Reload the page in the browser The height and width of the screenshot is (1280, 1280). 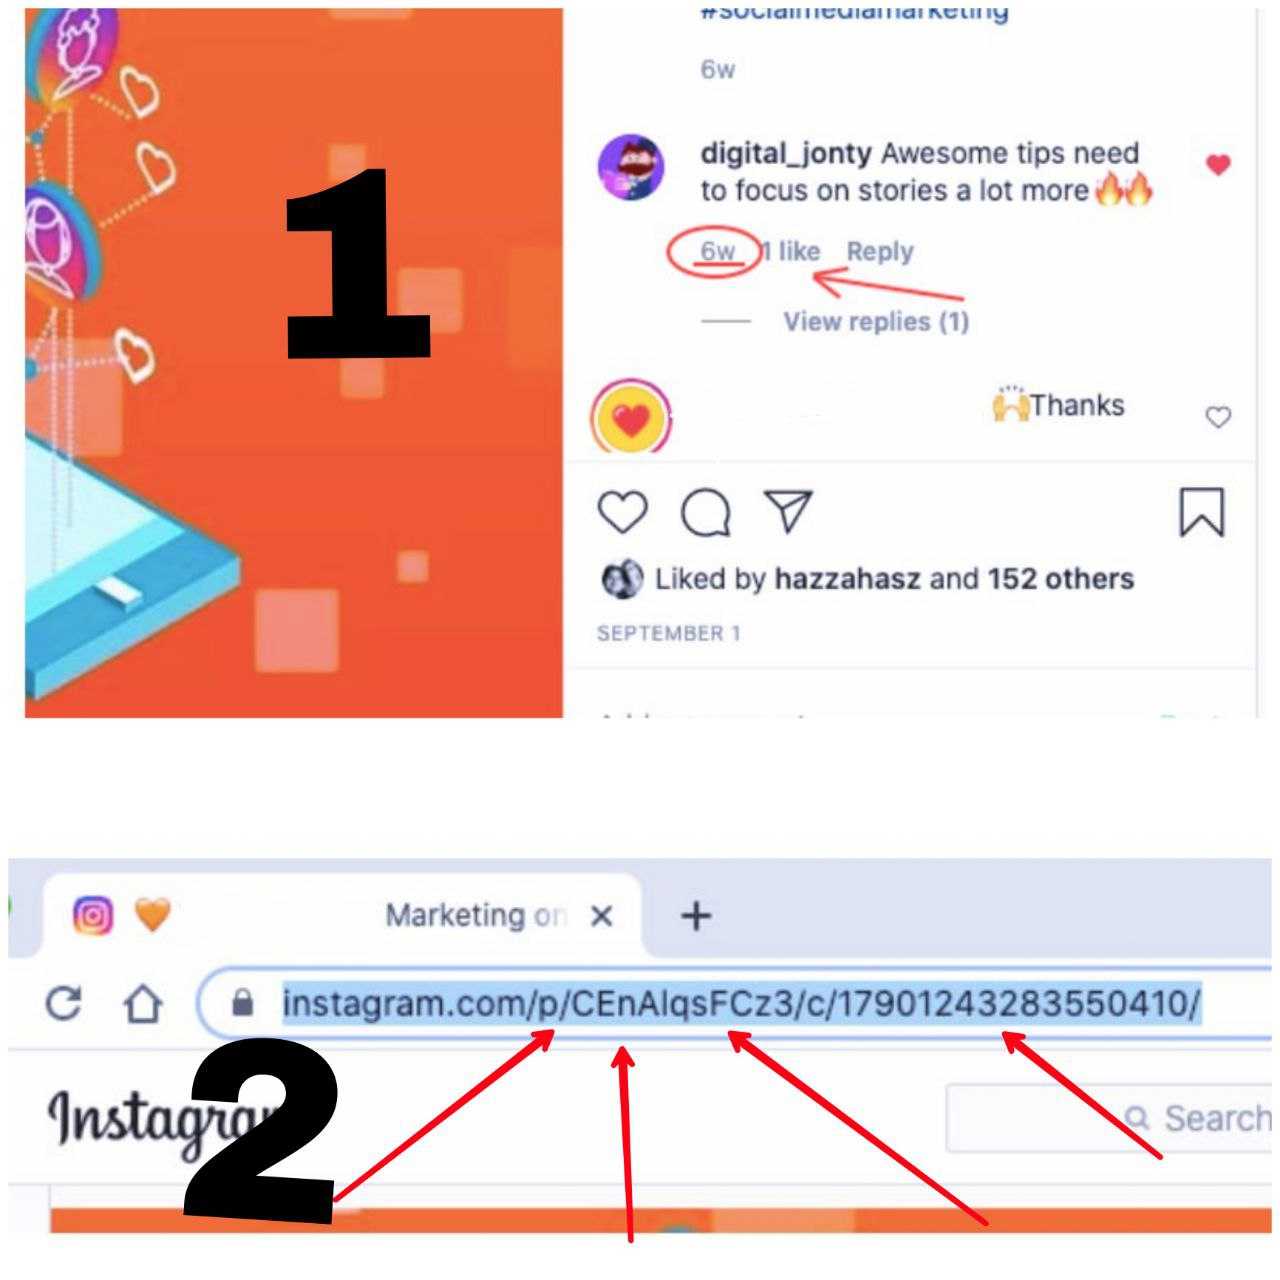coord(64,1002)
